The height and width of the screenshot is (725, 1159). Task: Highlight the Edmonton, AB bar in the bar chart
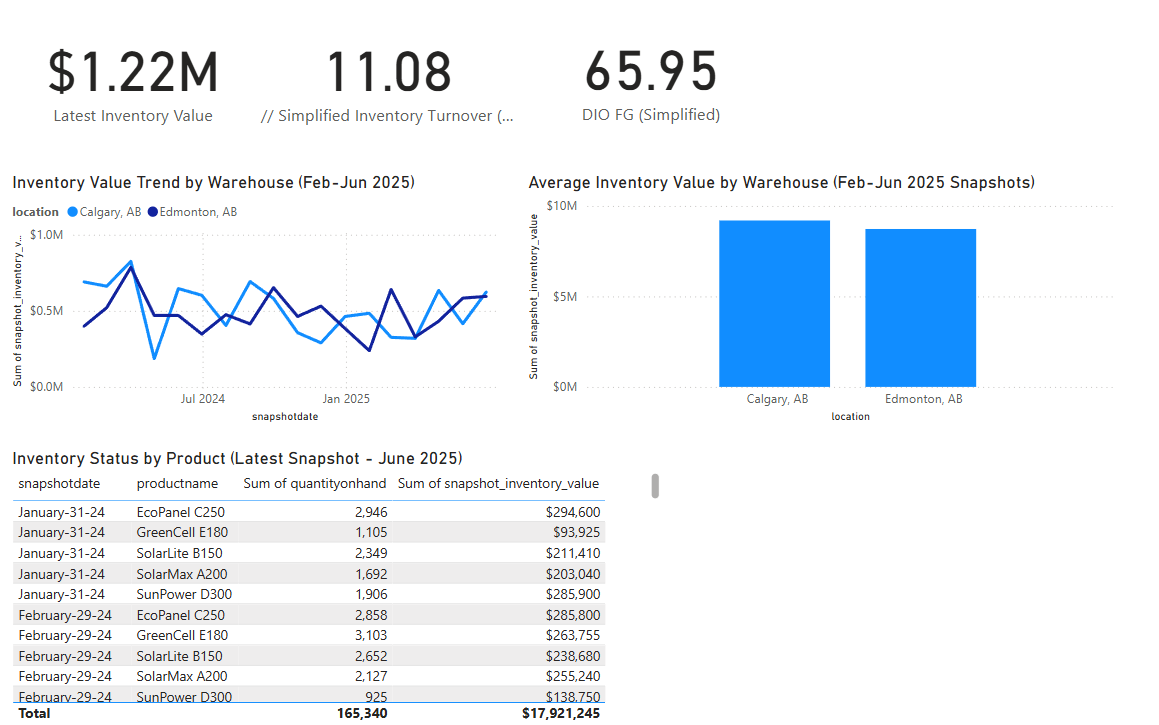[920, 303]
